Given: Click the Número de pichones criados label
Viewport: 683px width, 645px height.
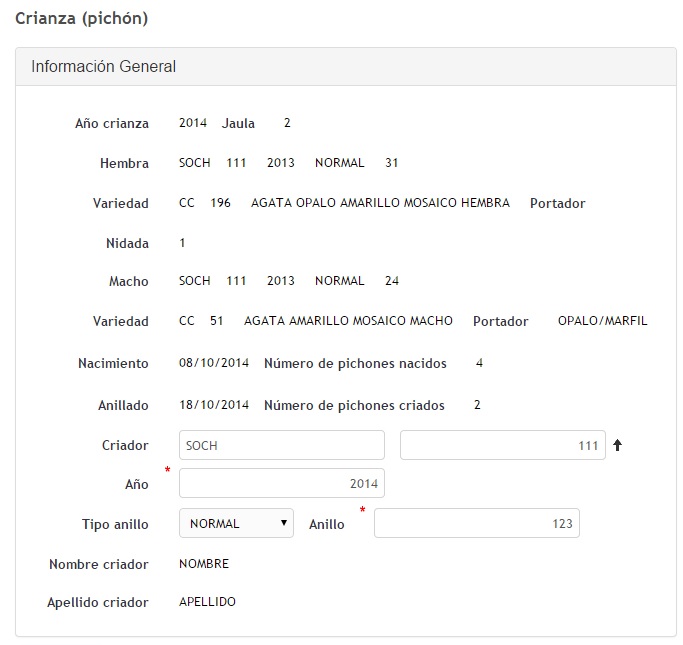Looking at the screenshot, I should pos(354,405).
